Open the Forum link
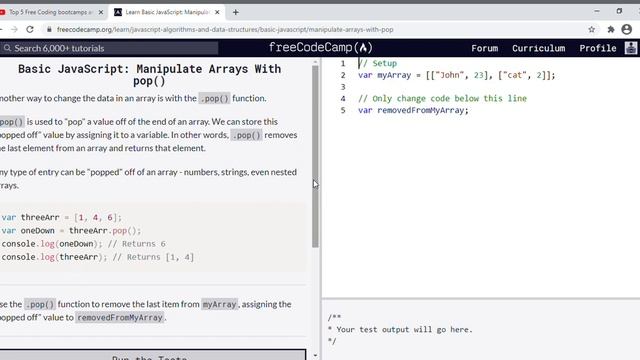Viewport: 640px width, 360px height. point(484,48)
